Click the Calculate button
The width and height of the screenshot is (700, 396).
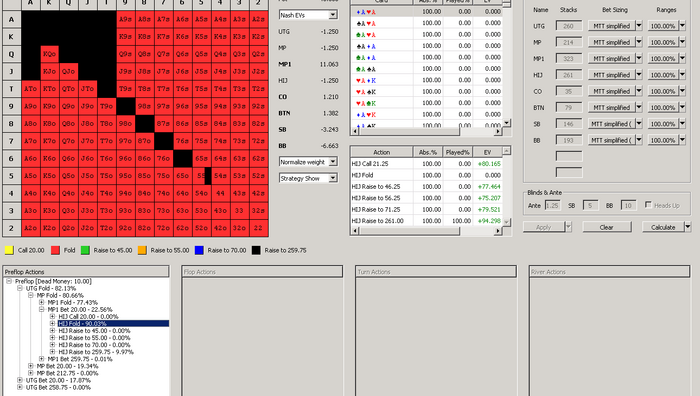click(x=663, y=227)
